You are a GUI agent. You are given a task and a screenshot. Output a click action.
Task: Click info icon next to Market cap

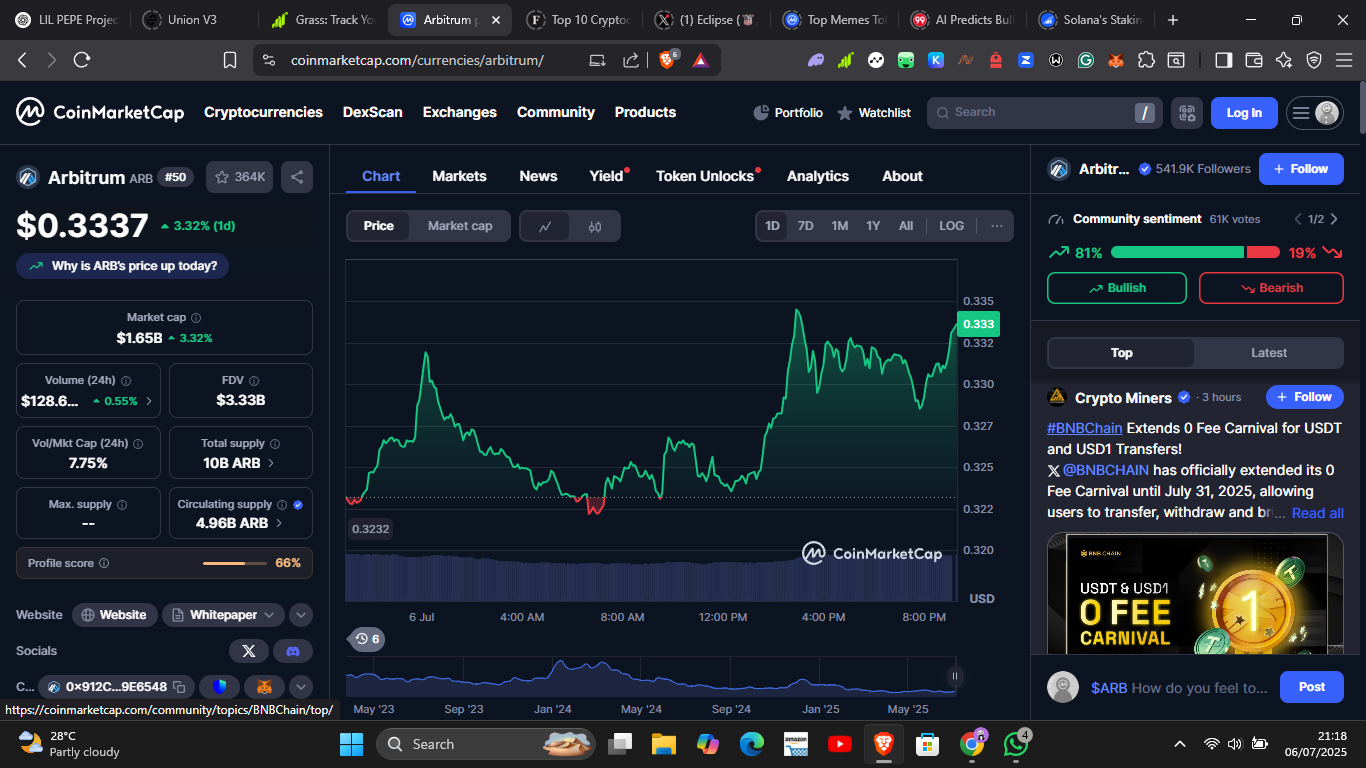coord(196,317)
